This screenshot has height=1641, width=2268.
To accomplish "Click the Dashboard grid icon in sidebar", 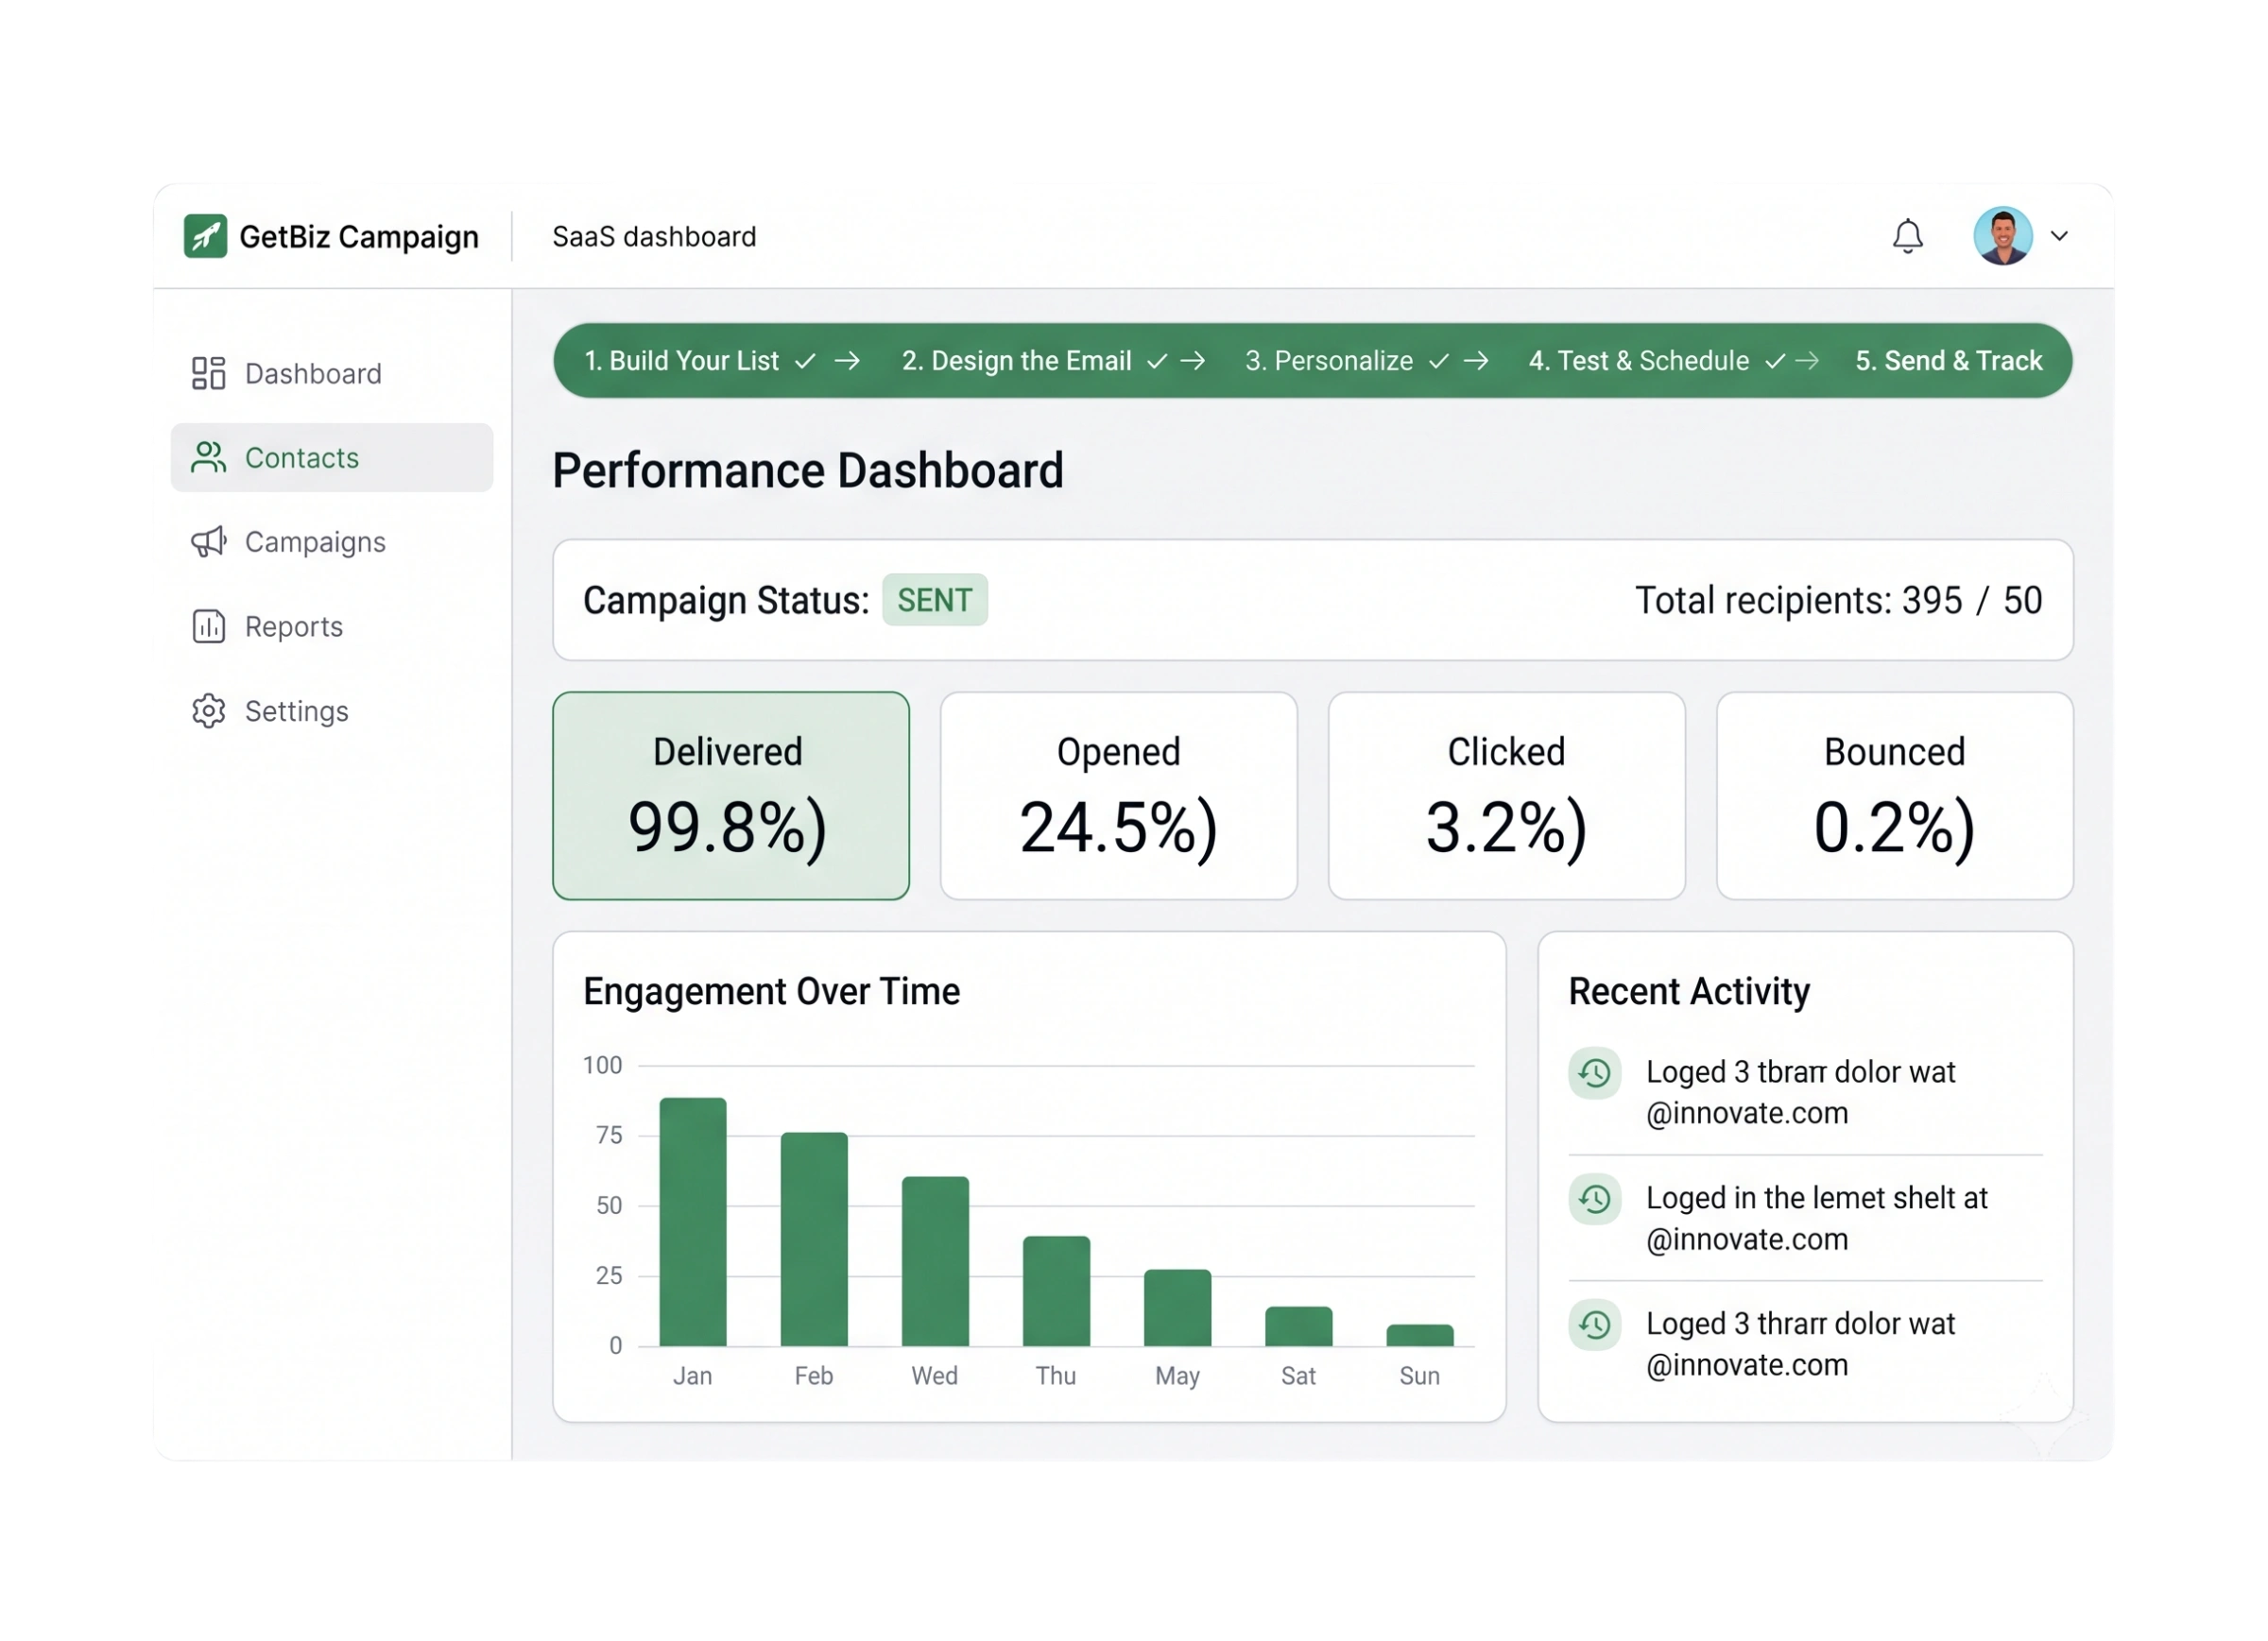I will pos(208,373).
